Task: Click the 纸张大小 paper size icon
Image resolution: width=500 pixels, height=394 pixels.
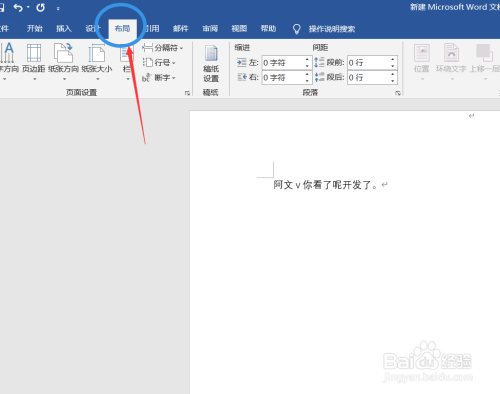Action: (x=97, y=53)
